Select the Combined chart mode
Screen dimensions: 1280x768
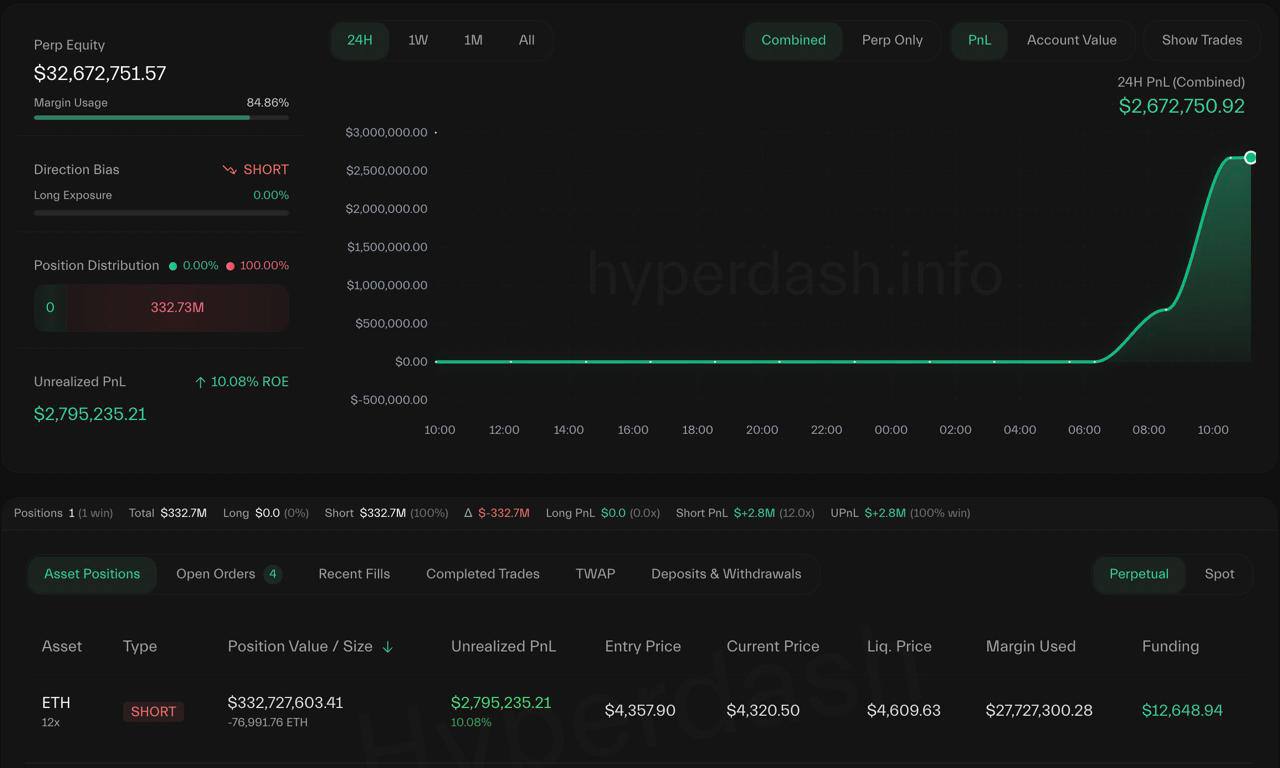[793, 40]
